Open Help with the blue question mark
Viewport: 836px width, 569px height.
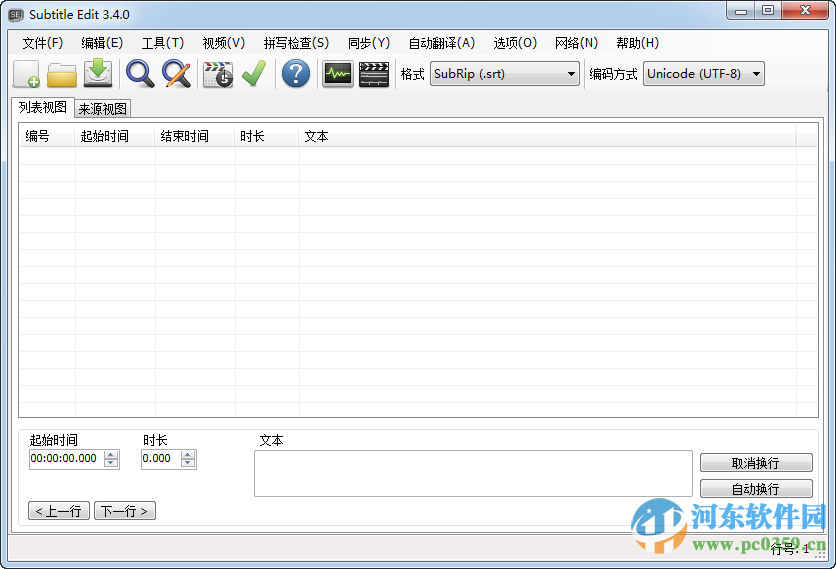point(296,74)
